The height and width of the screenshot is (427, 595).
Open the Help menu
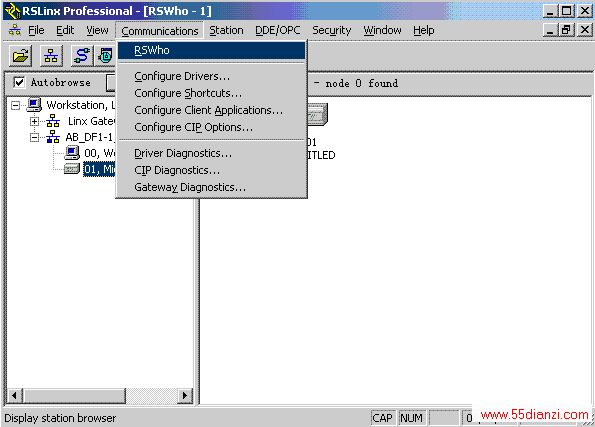pos(423,30)
